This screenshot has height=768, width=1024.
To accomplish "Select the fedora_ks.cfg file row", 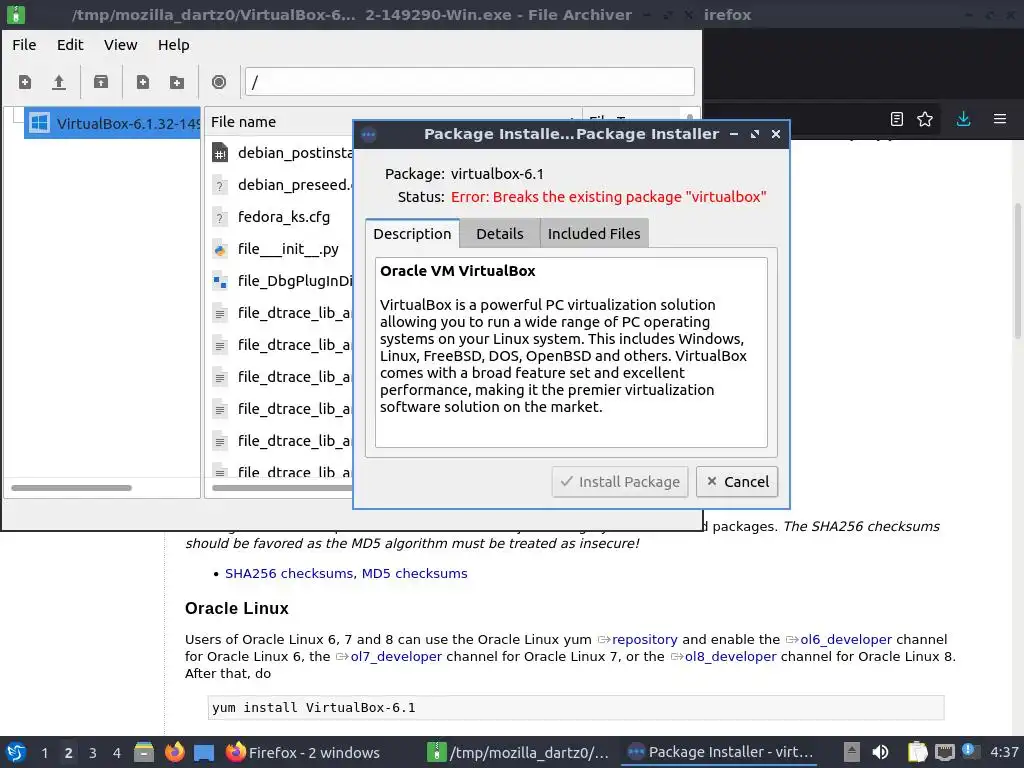I will point(281,217).
